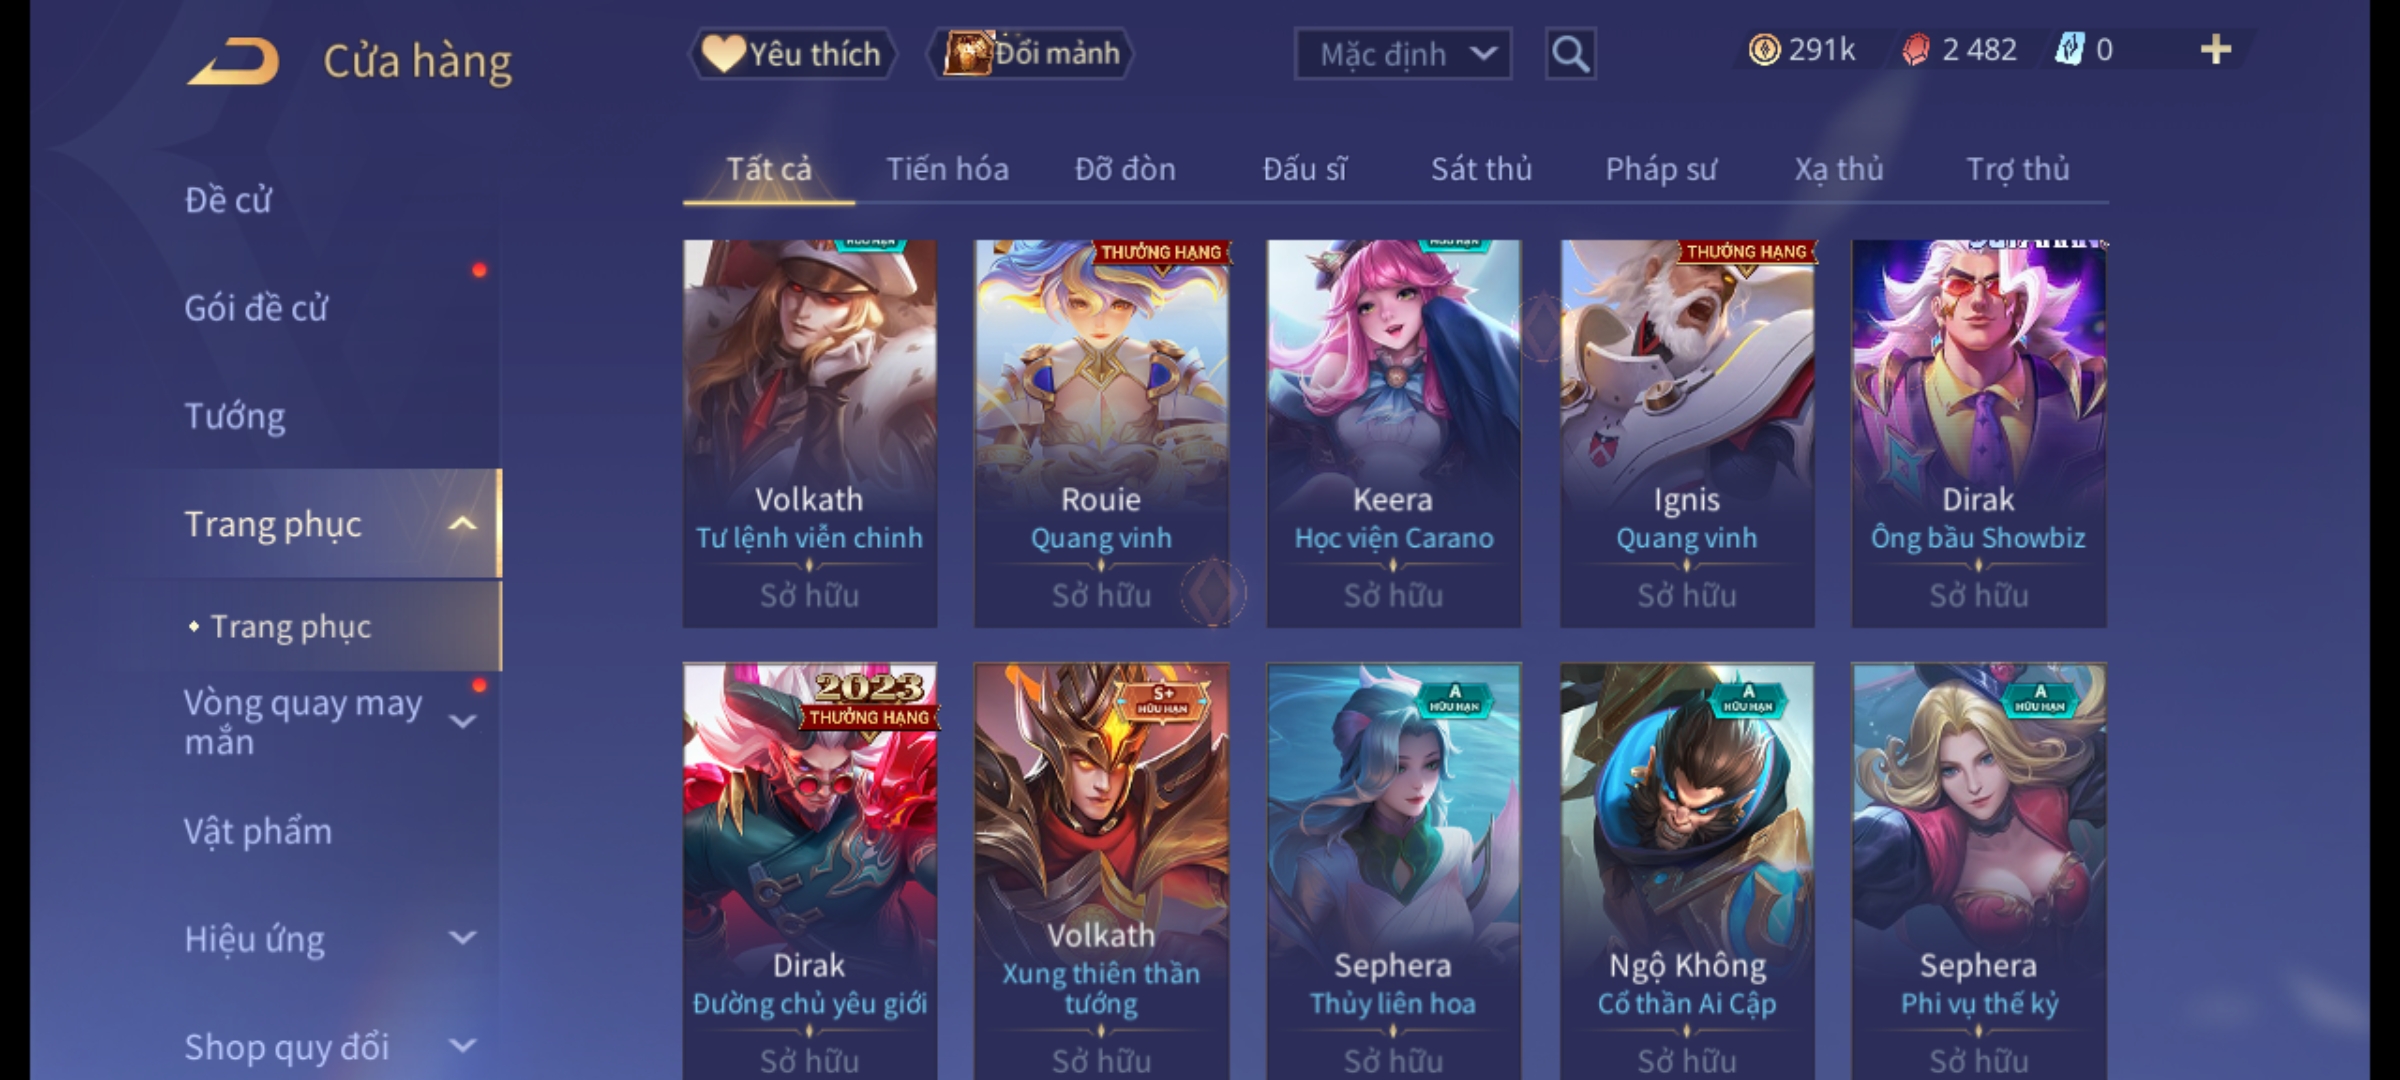
Task: Open the search magnifier icon
Action: click(x=1570, y=54)
